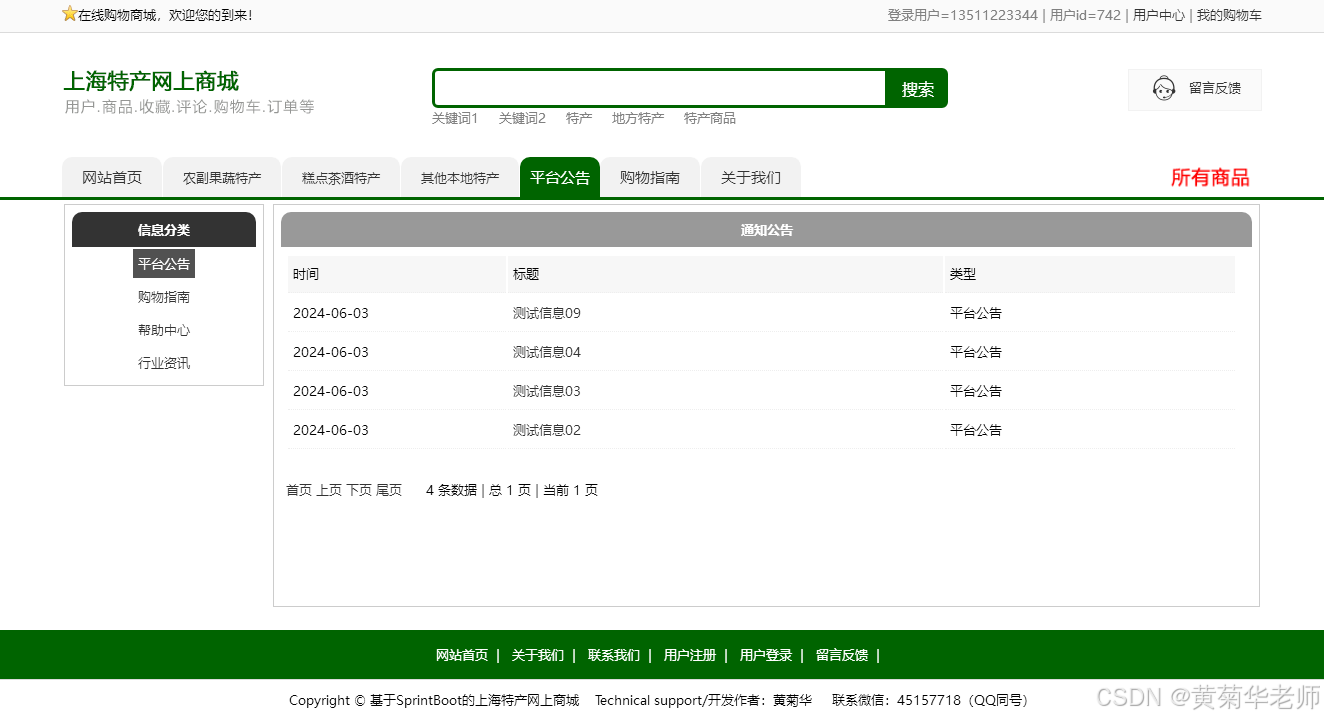Select keyword link 关键词1
Image resolution: width=1324 pixels, height=719 pixels.
[455, 118]
